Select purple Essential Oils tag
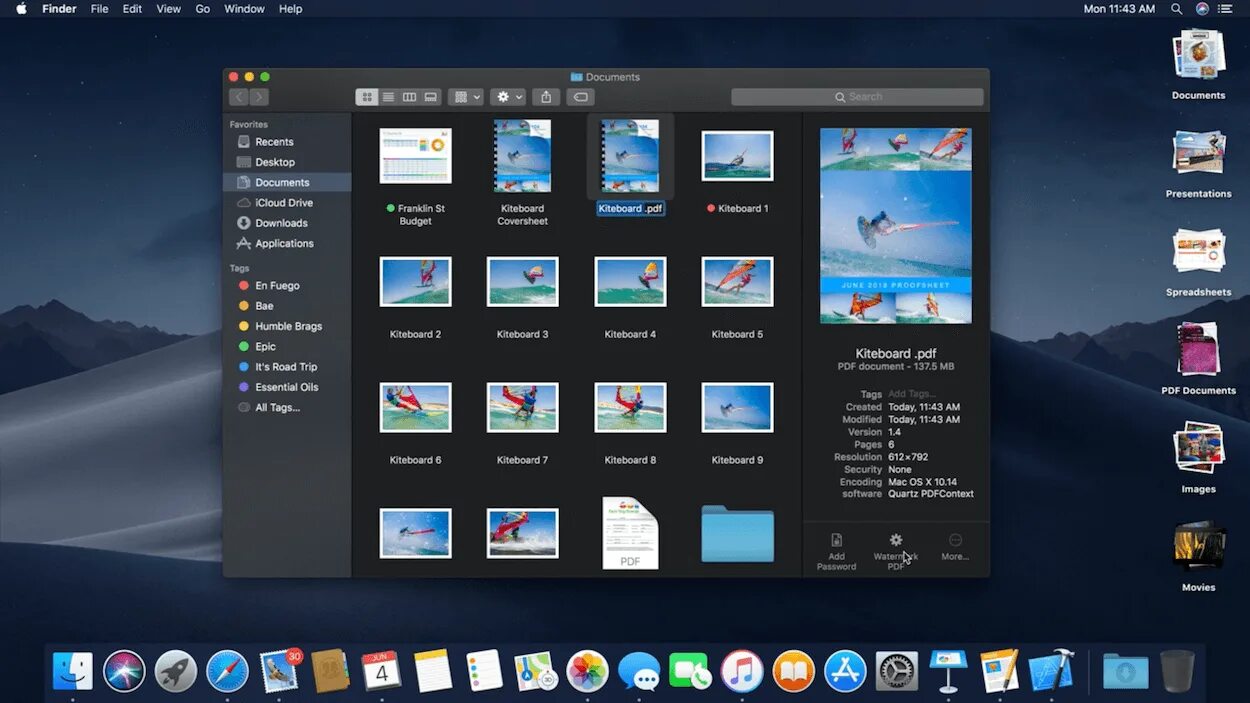This screenshot has height=703, width=1250. point(287,387)
